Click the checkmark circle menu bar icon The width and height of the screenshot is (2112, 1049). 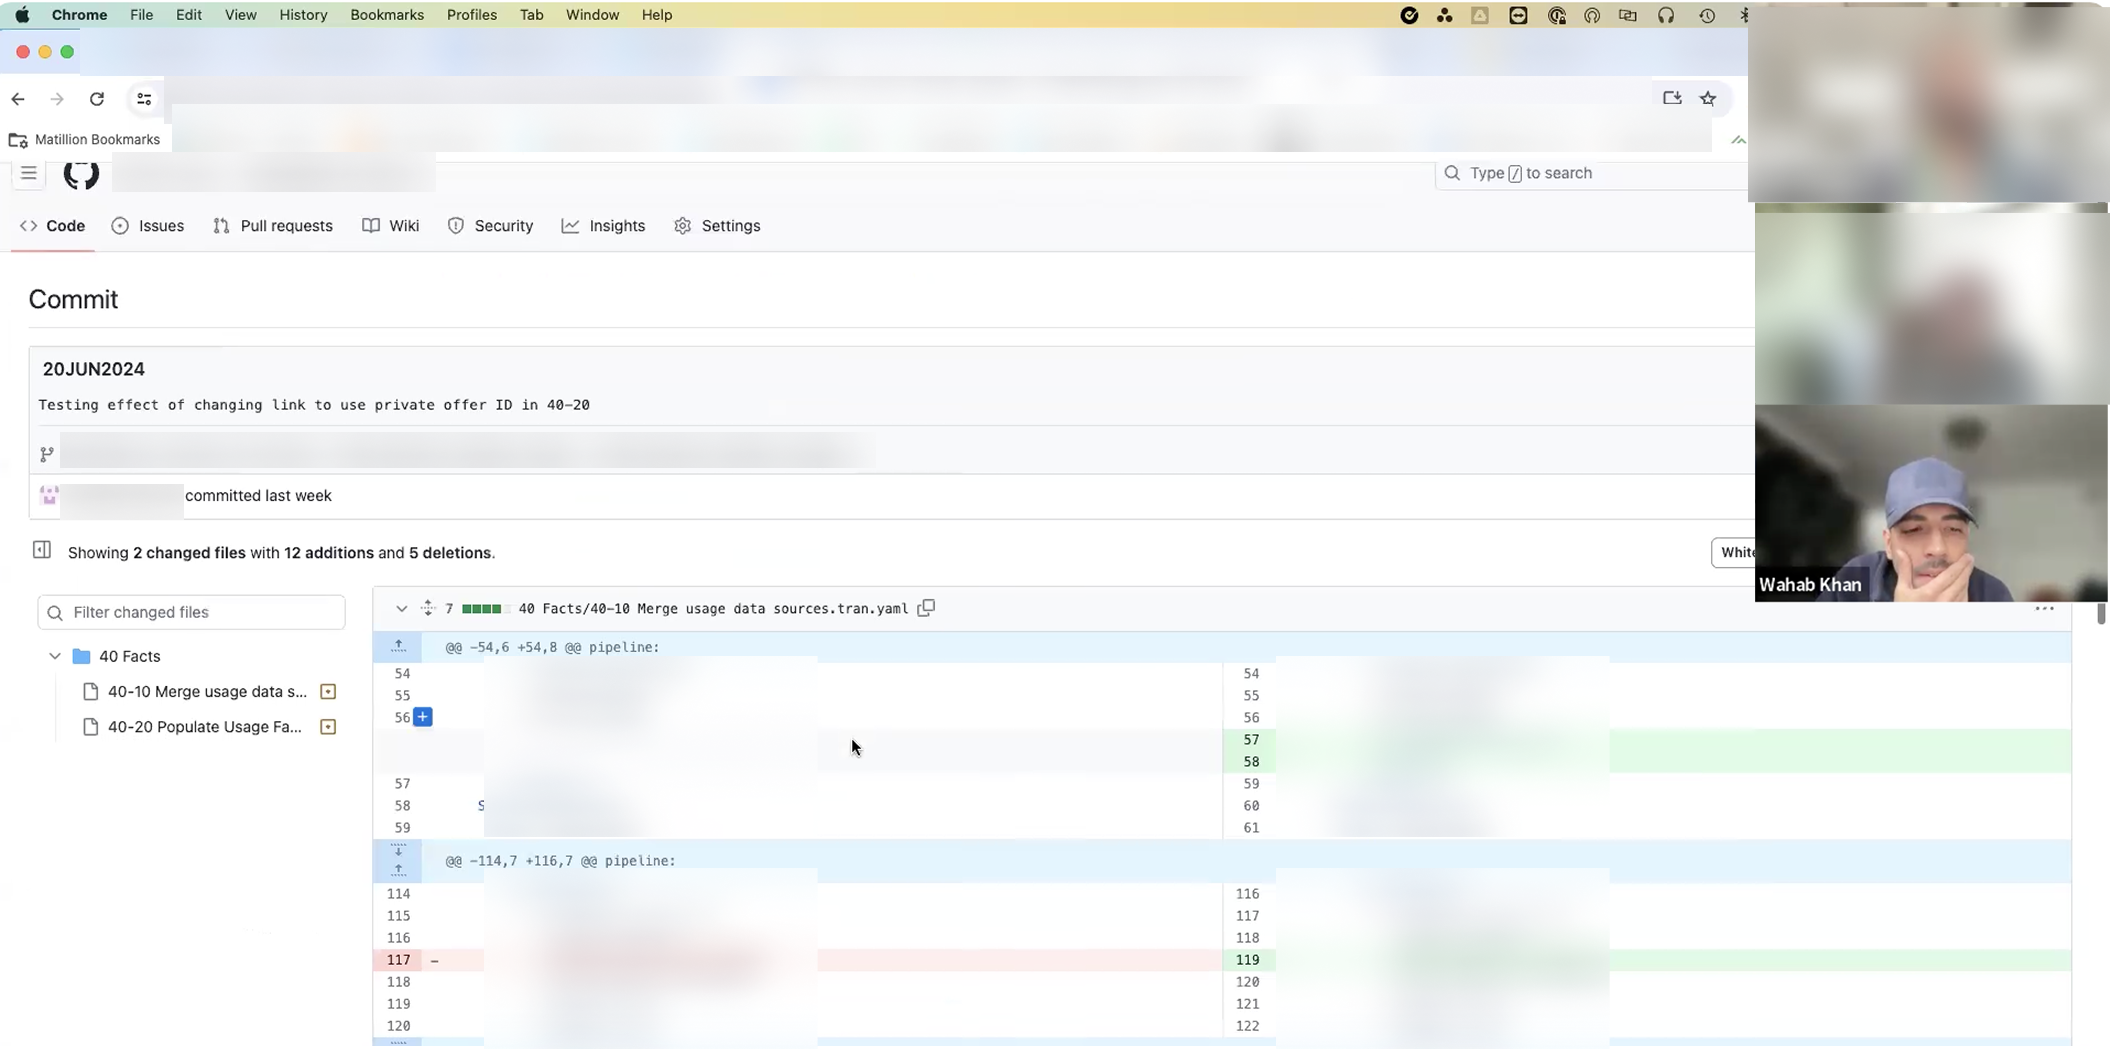coord(1409,15)
